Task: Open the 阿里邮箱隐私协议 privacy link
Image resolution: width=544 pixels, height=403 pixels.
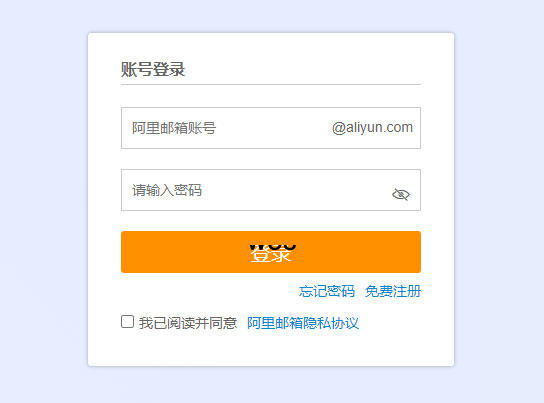Action: coord(303,323)
